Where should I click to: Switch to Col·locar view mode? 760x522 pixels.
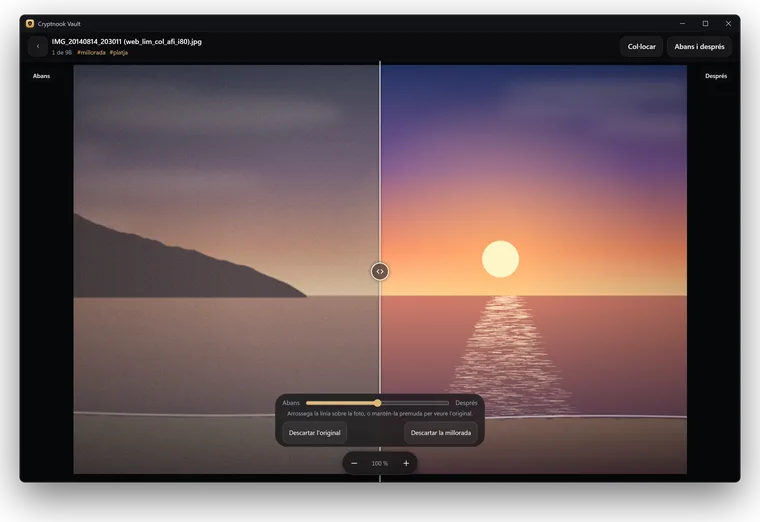[641, 47]
